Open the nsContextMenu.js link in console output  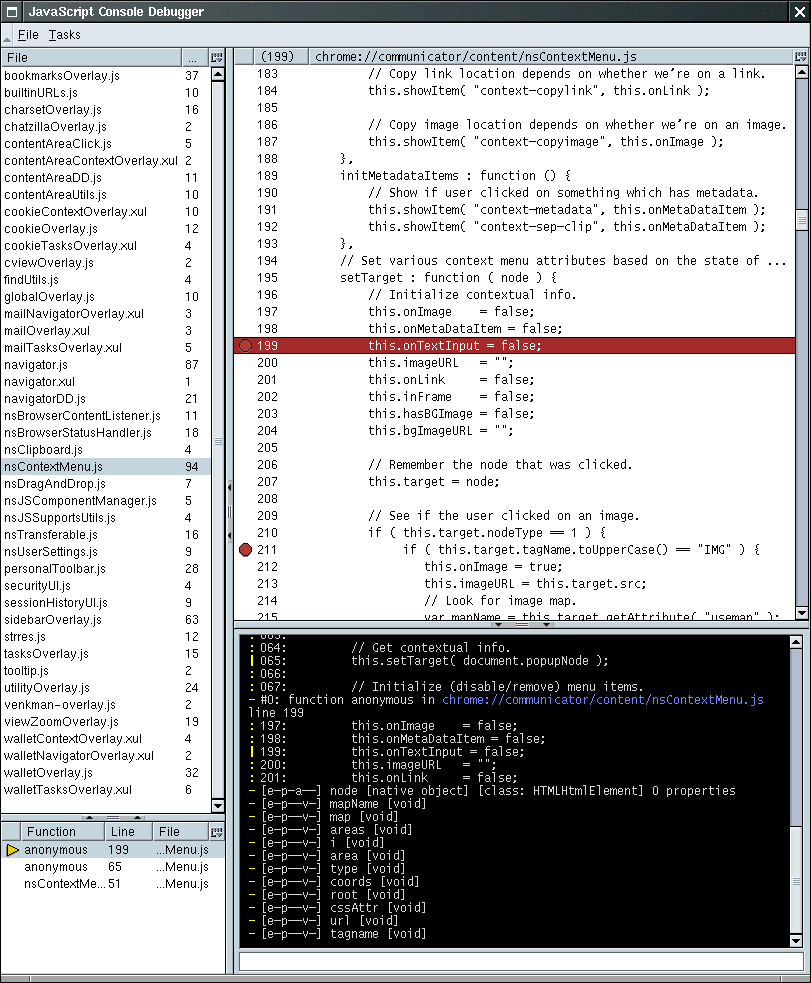603,700
